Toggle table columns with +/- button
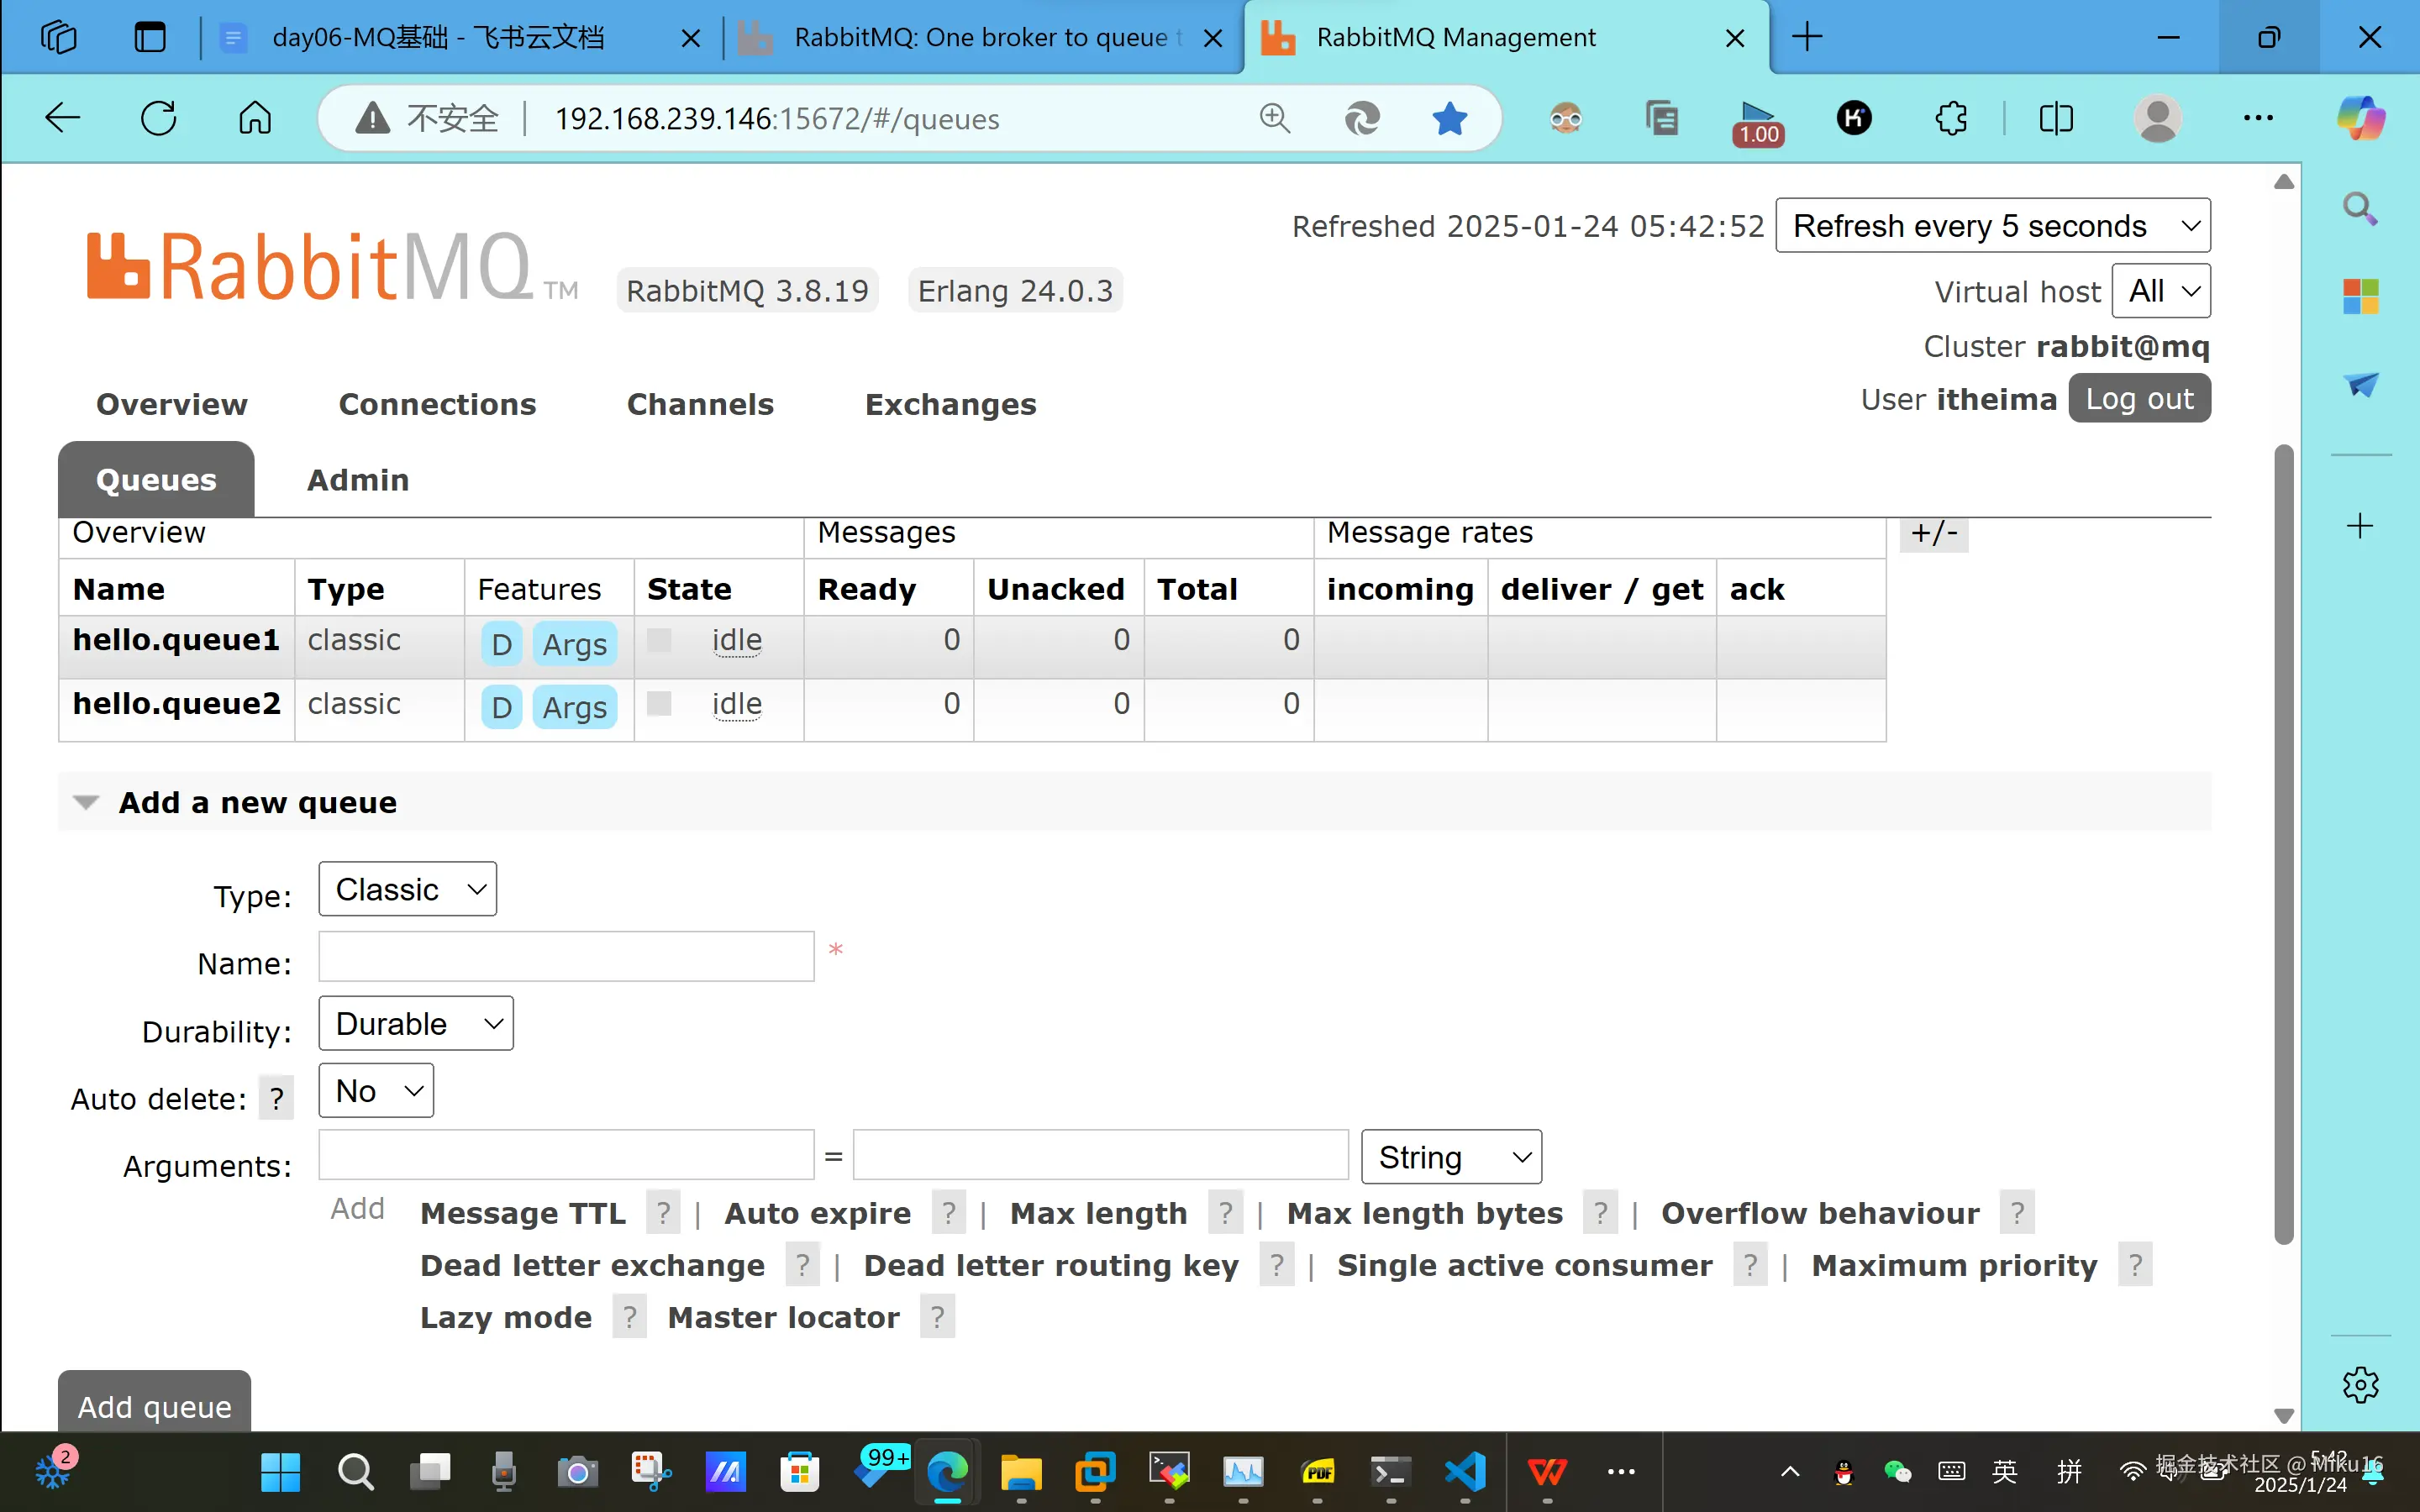2420x1512 pixels. click(x=1933, y=533)
